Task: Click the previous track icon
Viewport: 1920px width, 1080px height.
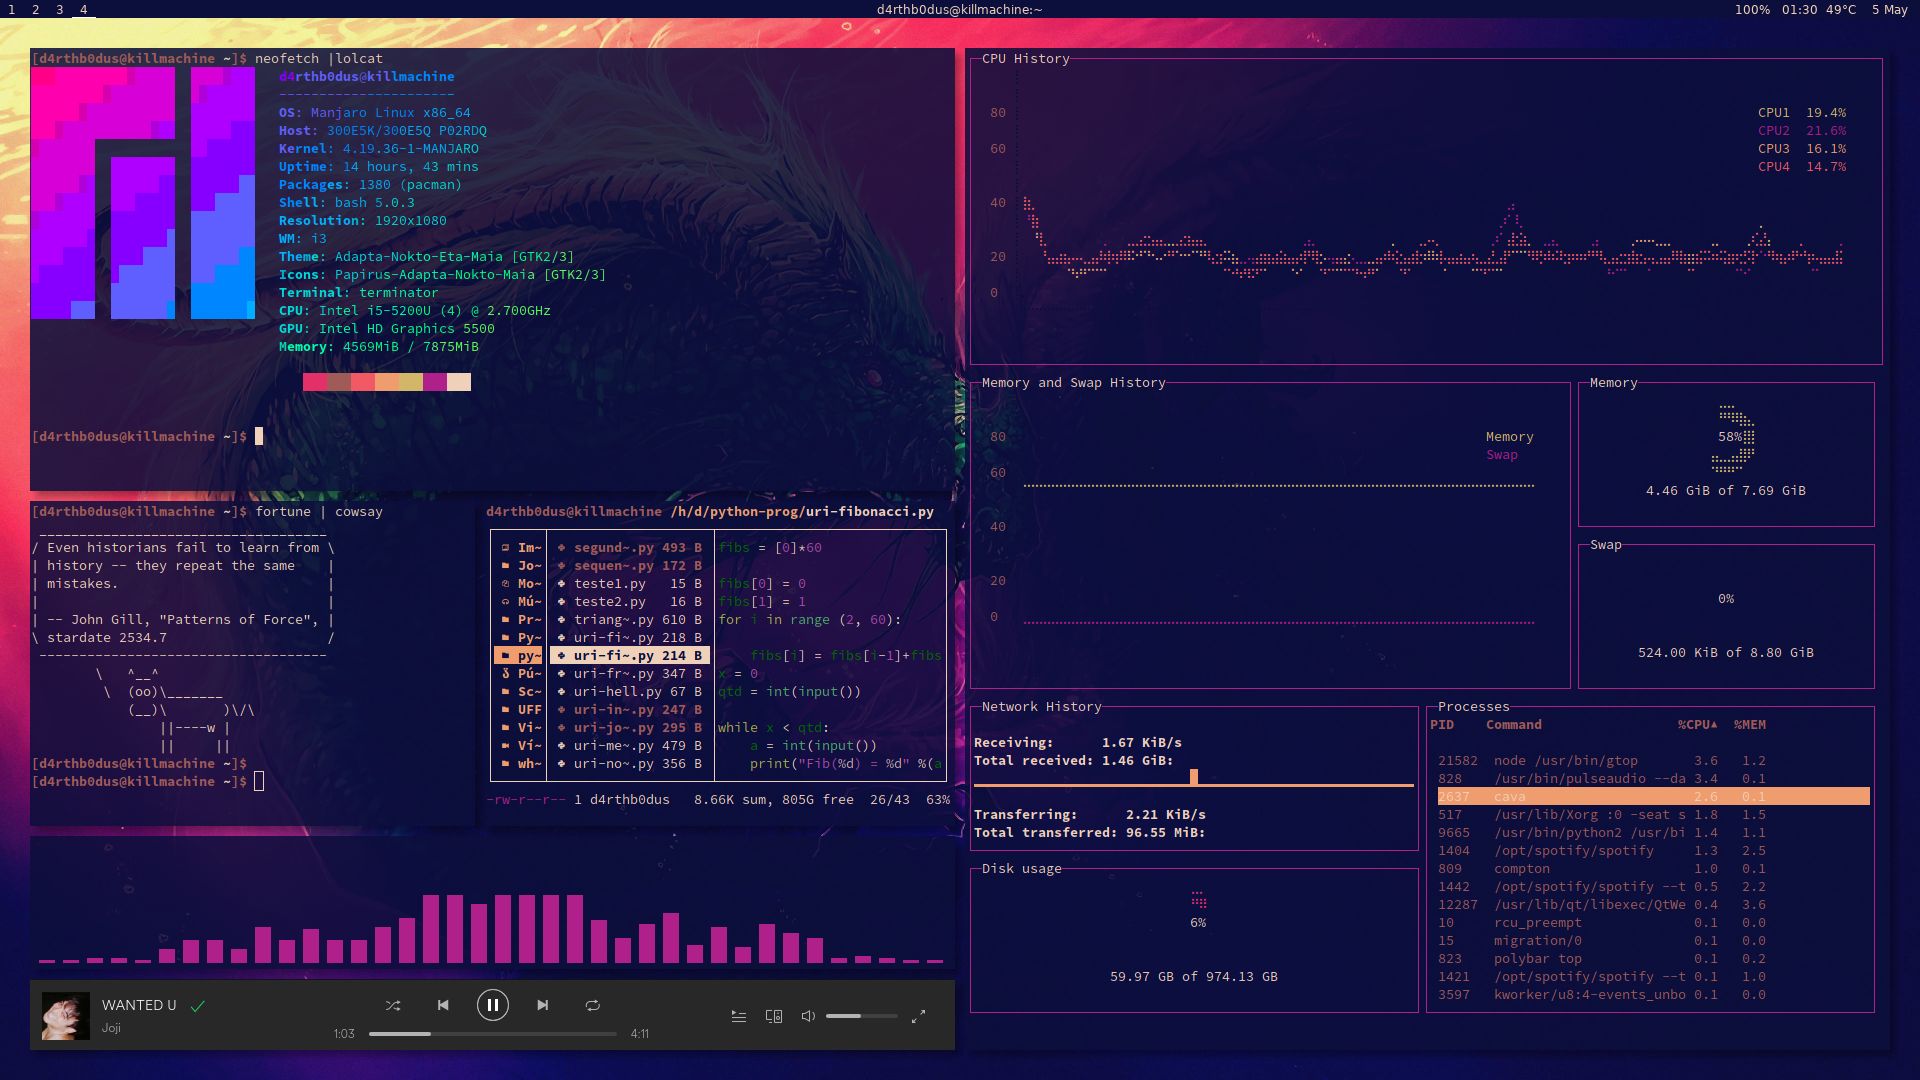Action: [443, 1005]
